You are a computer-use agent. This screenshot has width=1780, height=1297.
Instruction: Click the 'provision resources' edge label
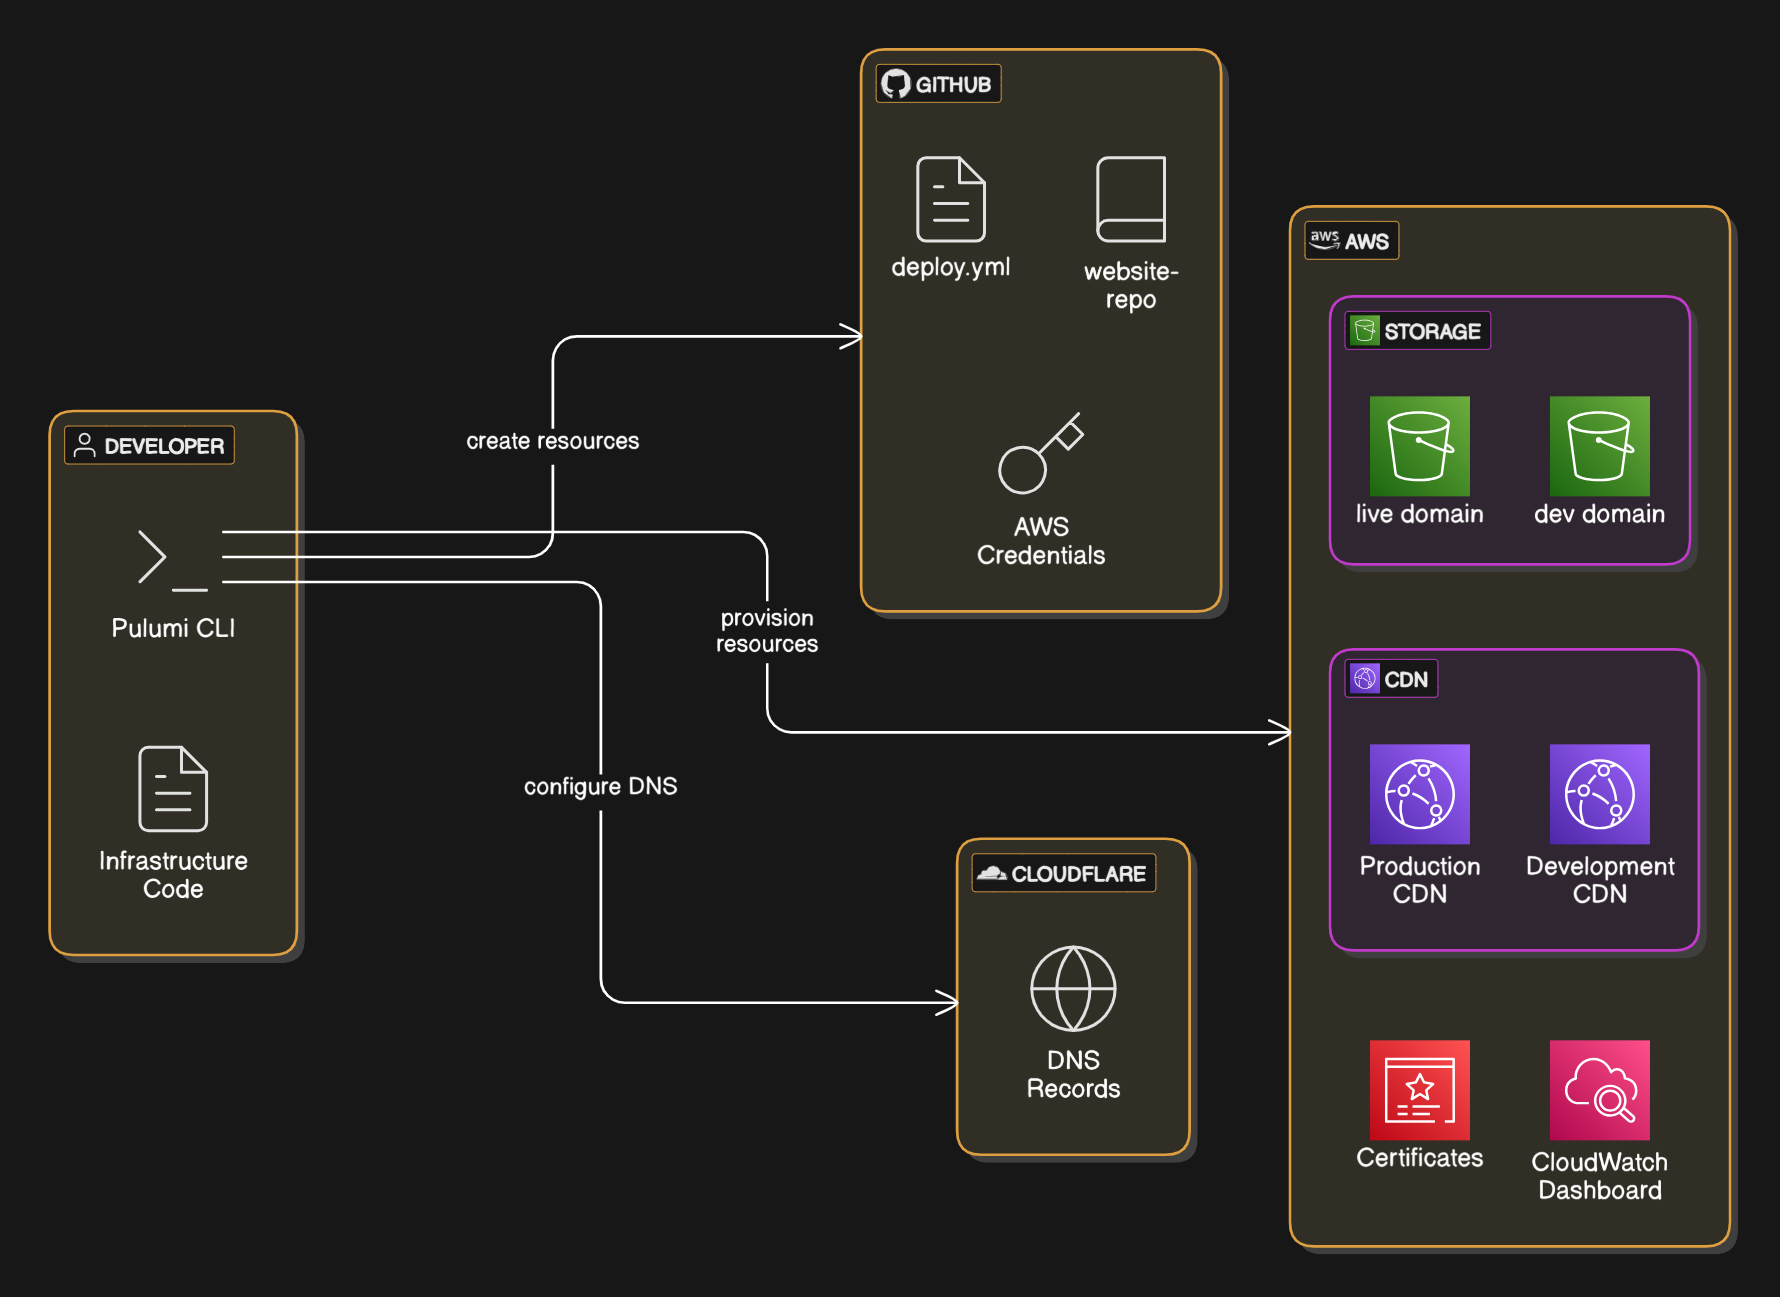click(x=767, y=631)
